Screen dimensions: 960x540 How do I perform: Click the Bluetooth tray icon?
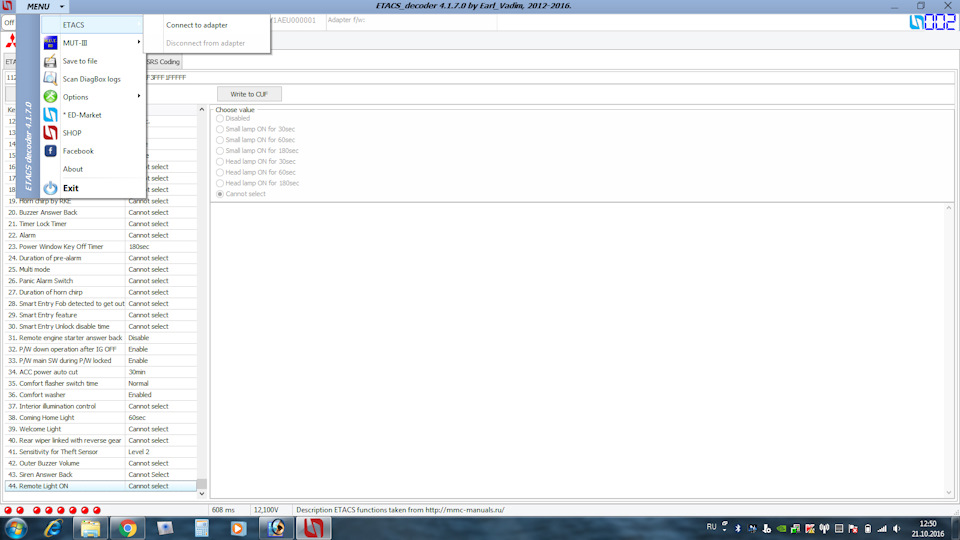coord(738,528)
